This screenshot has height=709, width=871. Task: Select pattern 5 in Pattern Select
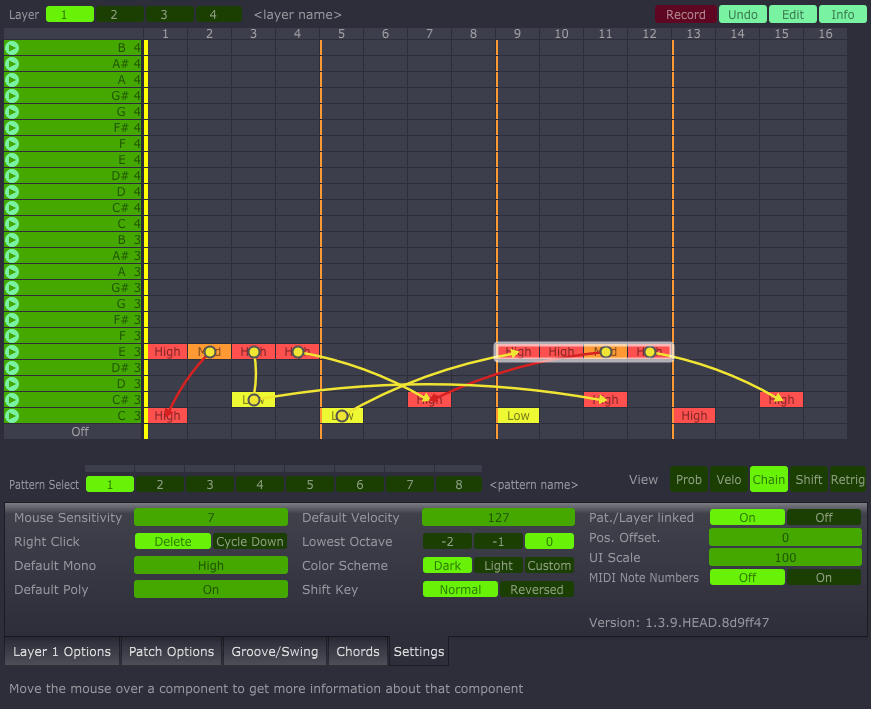pyautogui.click(x=310, y=485)
